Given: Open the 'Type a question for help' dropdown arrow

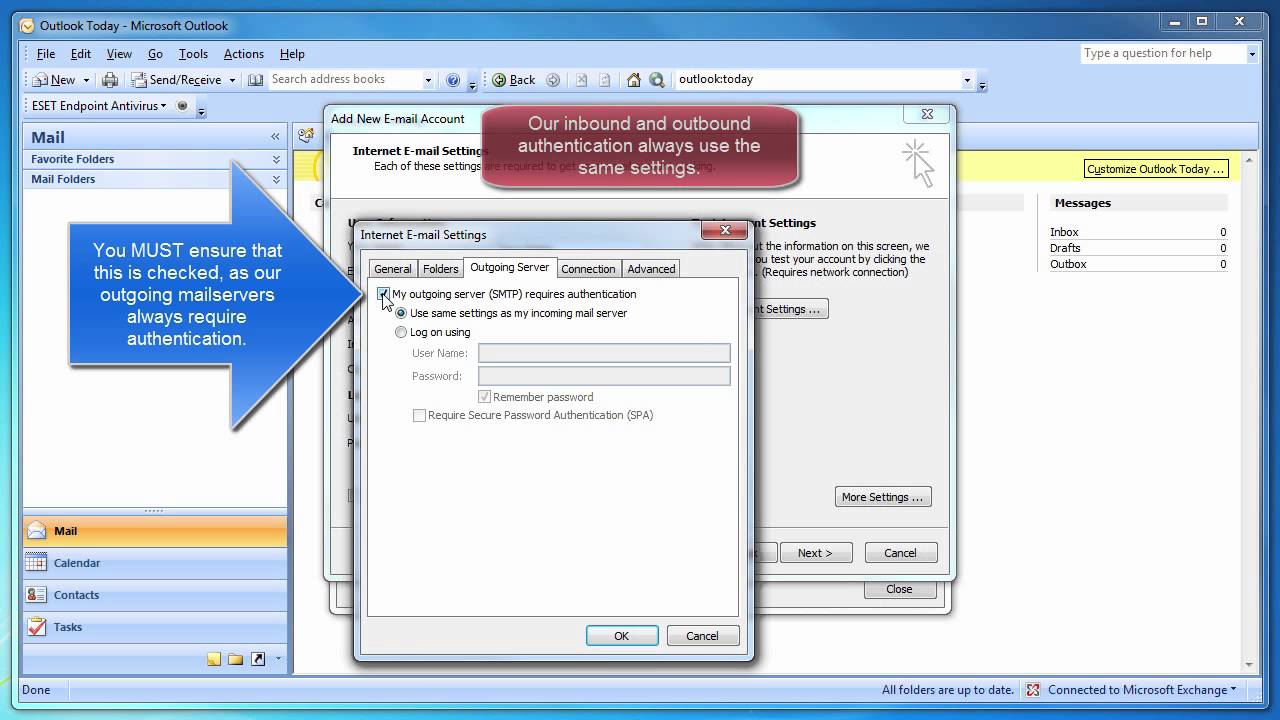Looking at the screenshot, I should coord(1252,54).
